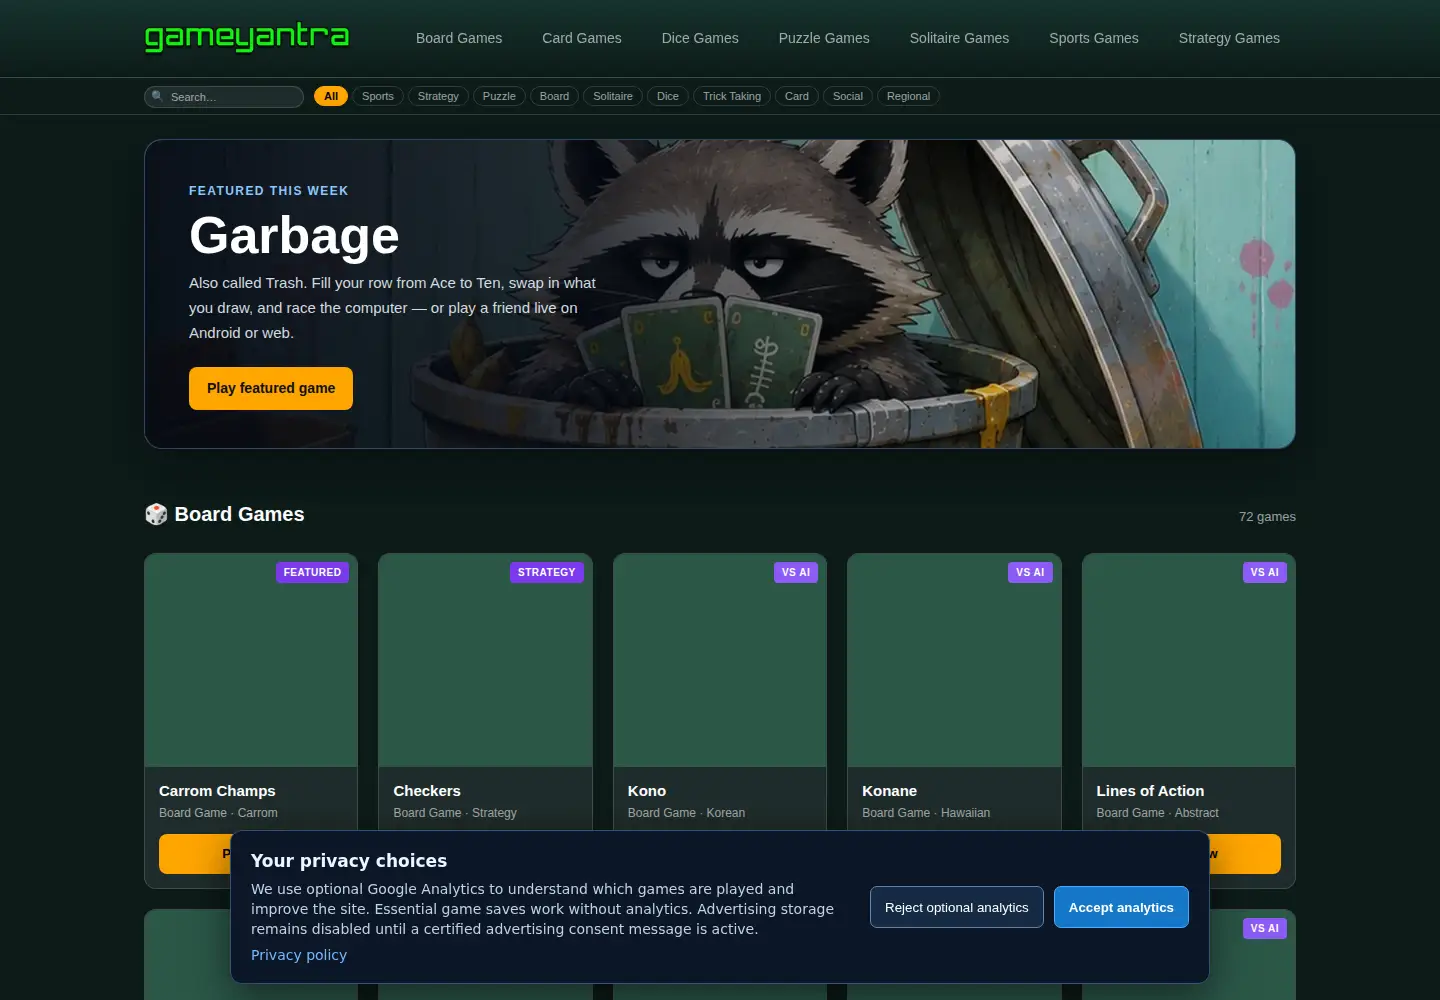
Task: Click the Kono card title
Action: [647, 791]
